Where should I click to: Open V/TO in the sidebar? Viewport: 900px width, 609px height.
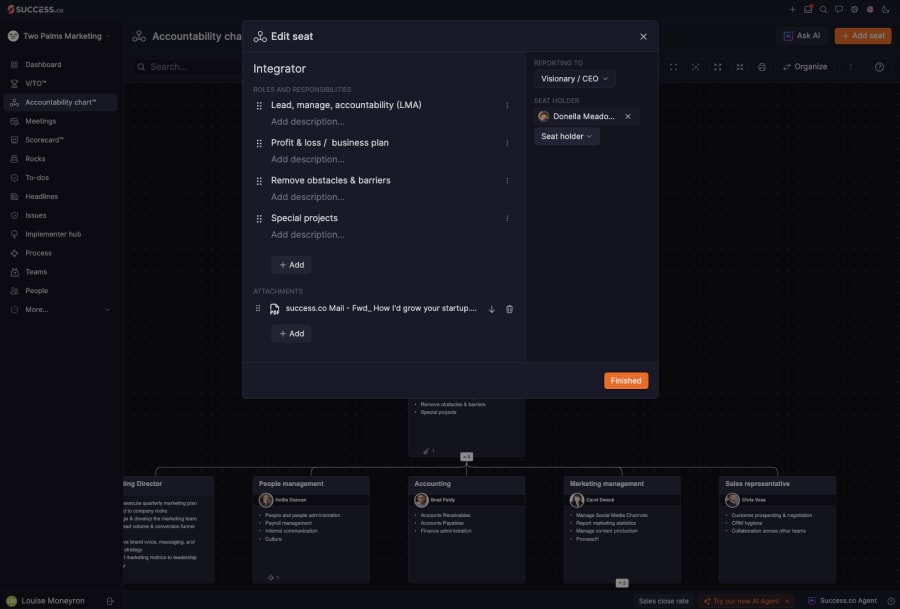pos(36,83)
